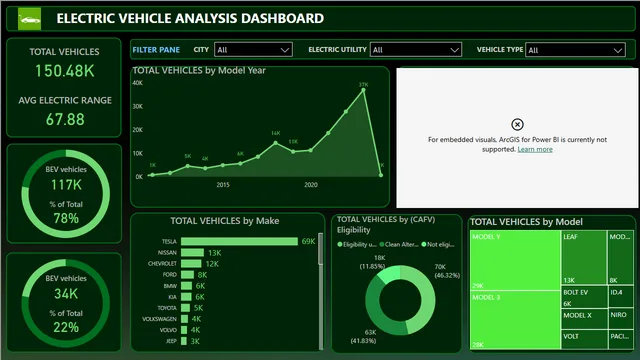Click the LEAF treemap tile
The width and height of the screenshot is (640, 360).
click(584, 258)
